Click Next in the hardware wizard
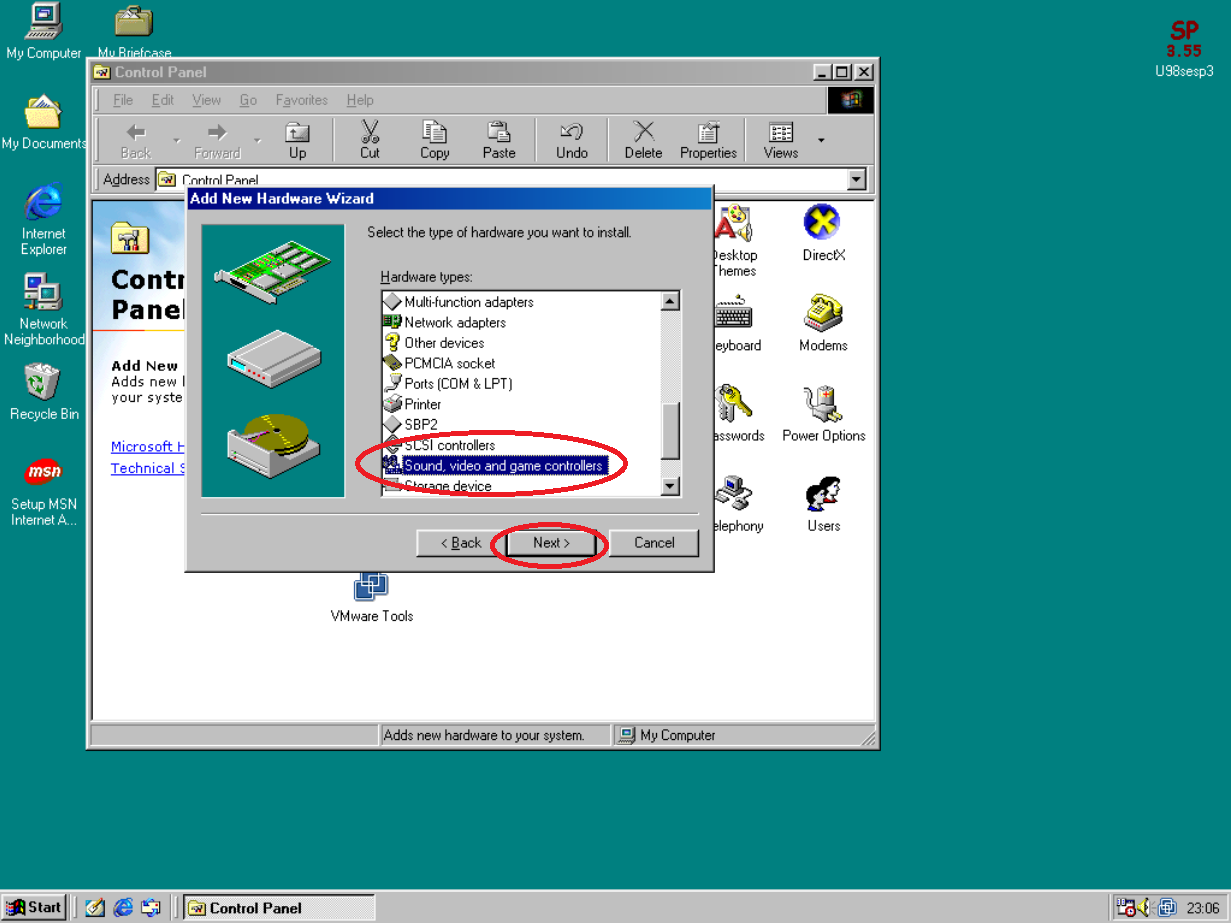1231x923 pixels. coord(551,543)
